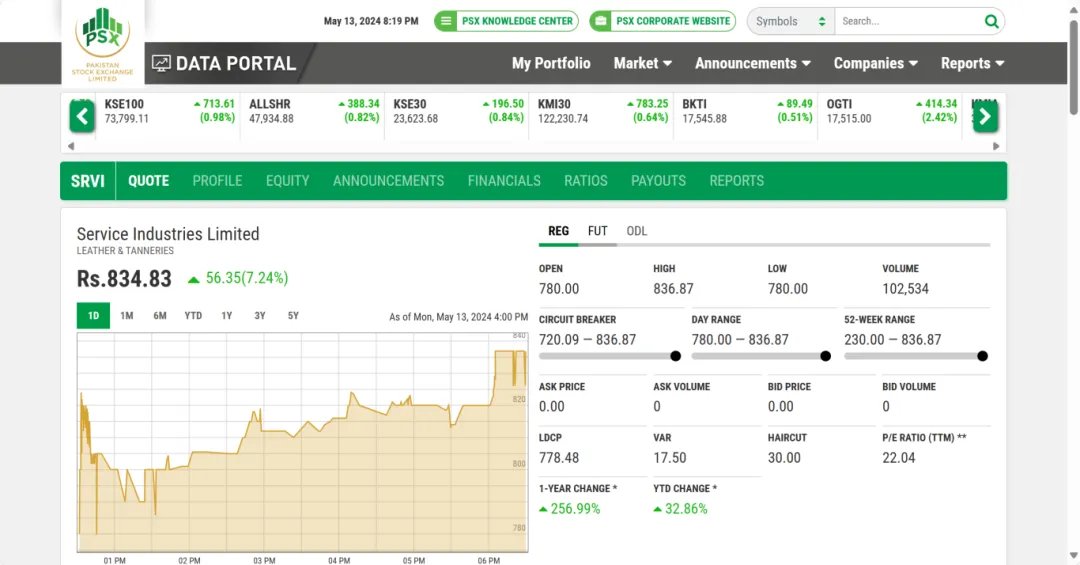Image resolution: width=1080 pixels, height=565 pixels.
Task: Click the Service Industries Limited heading
Action: (x=168, y=234)
